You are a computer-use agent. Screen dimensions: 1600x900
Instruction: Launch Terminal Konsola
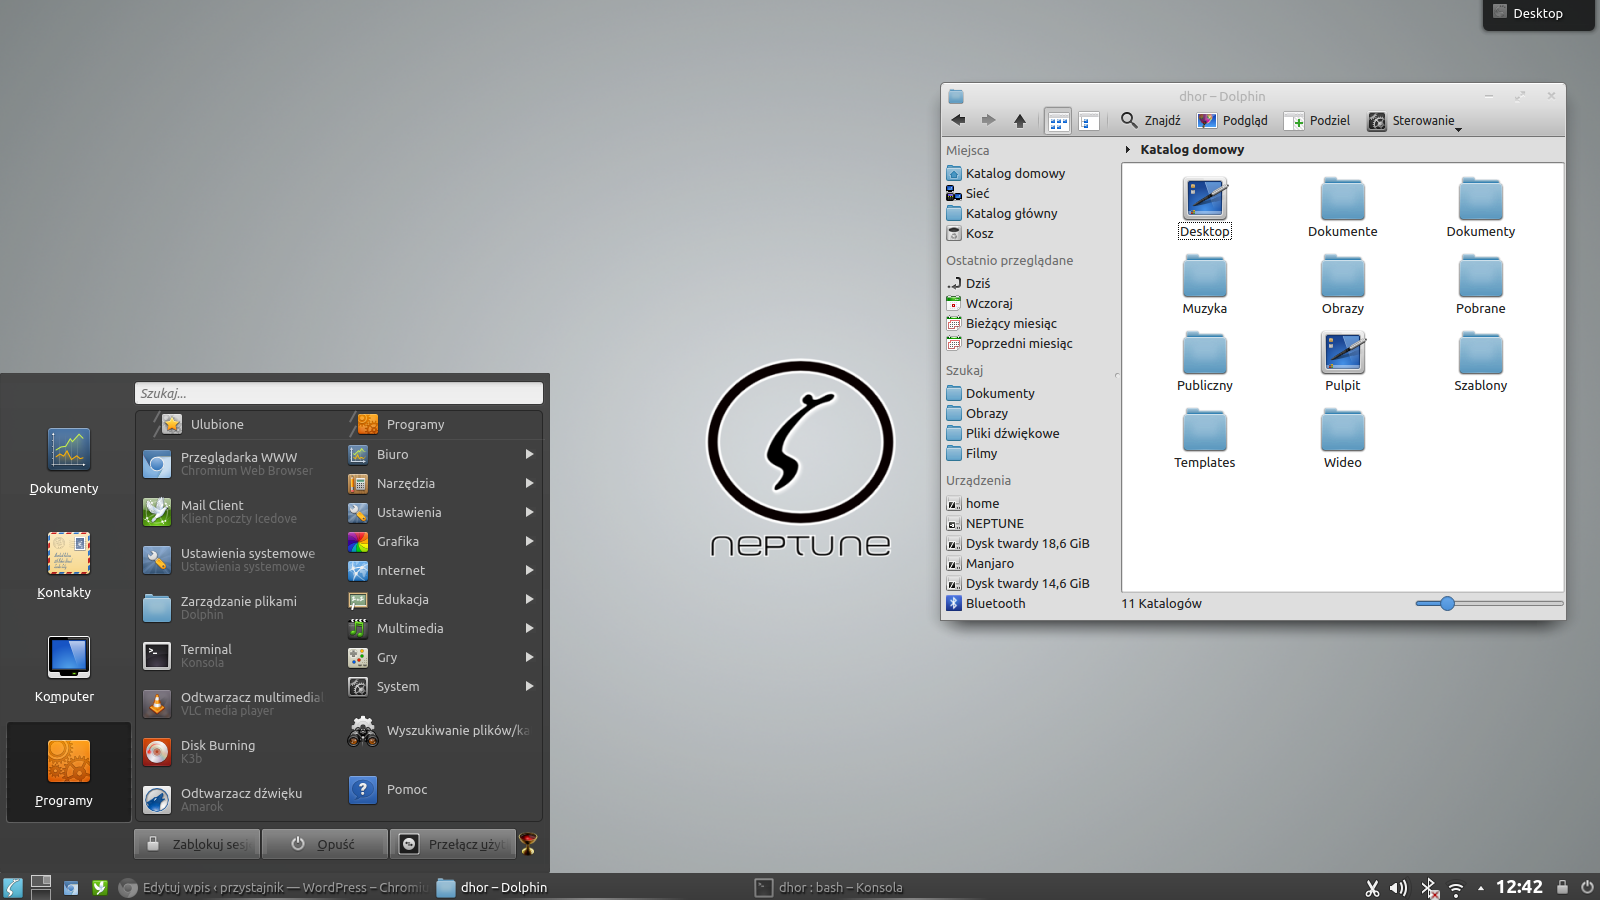click(x=237, y=656)
